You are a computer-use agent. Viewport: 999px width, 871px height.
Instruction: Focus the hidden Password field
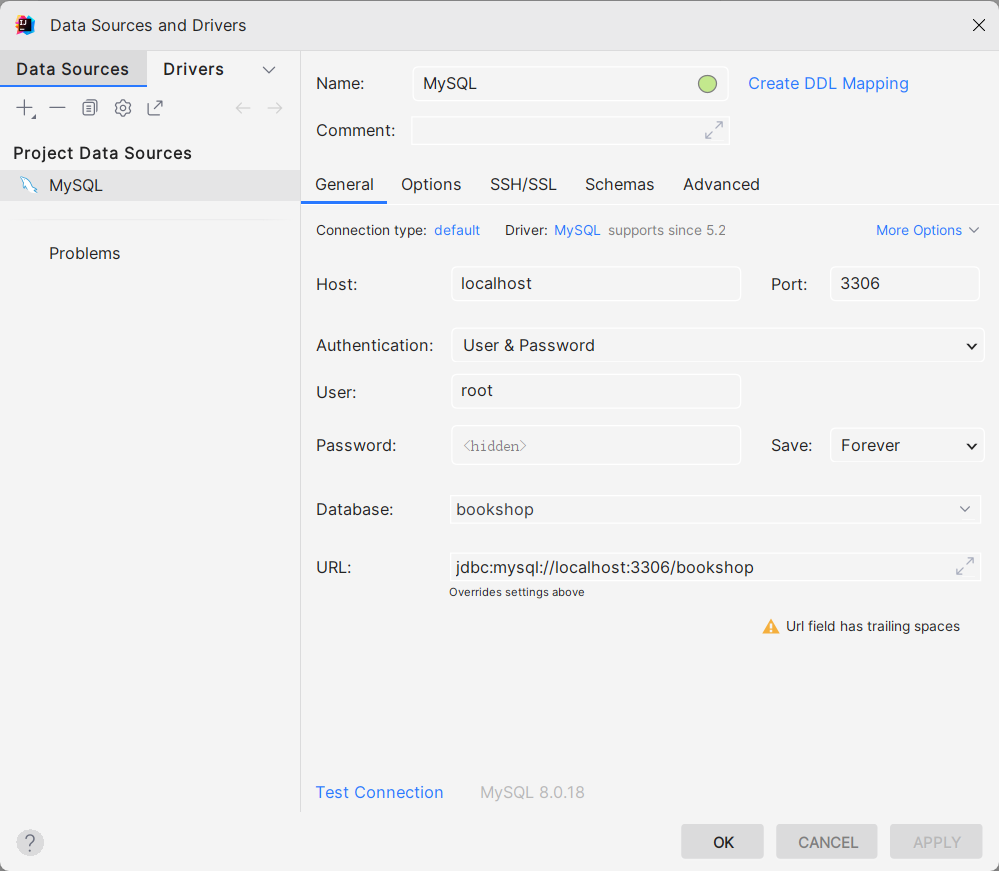(x=596, y=445)
